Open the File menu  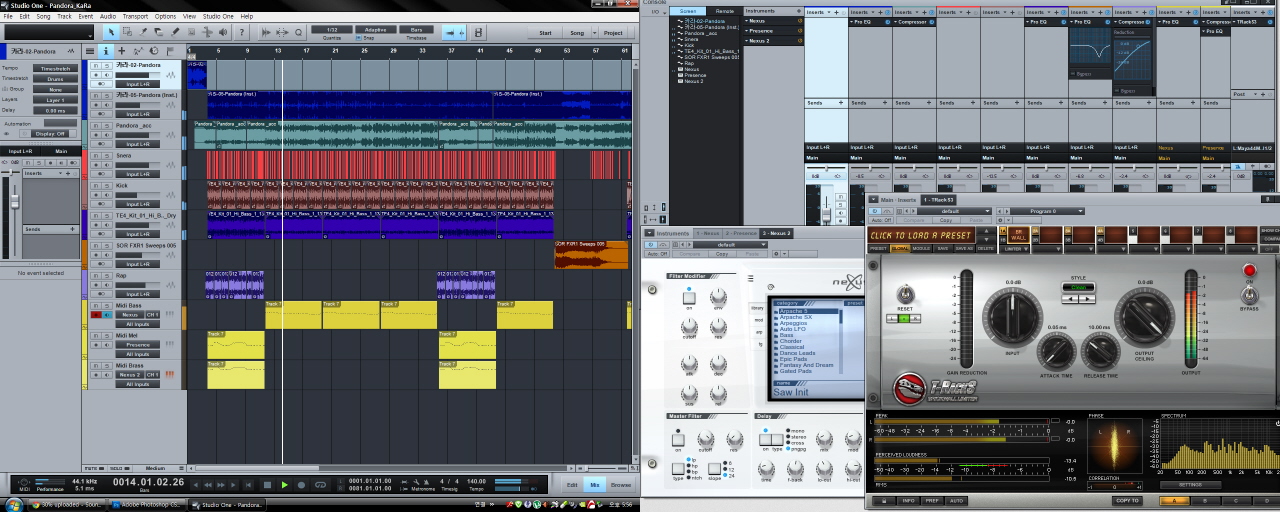click(9, 16)
